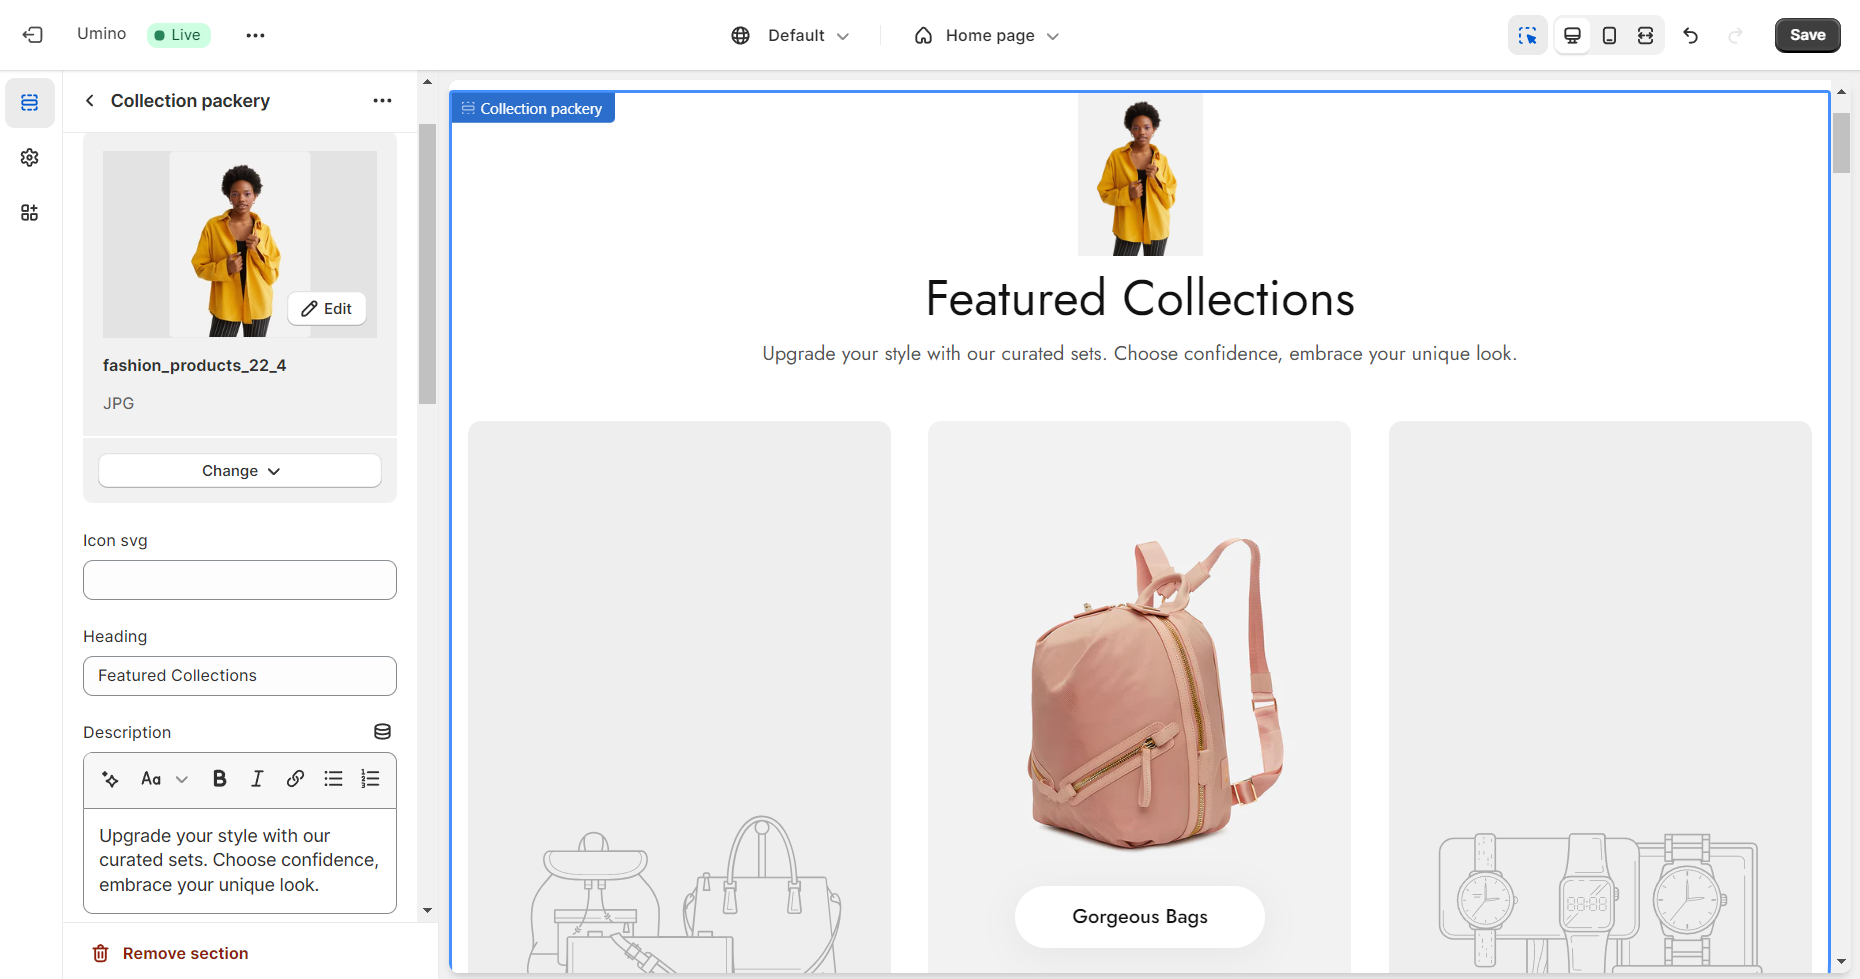This screenshot has width=1860, height=979.
Task: Click the Save button
Action: tap(1807, 35)
